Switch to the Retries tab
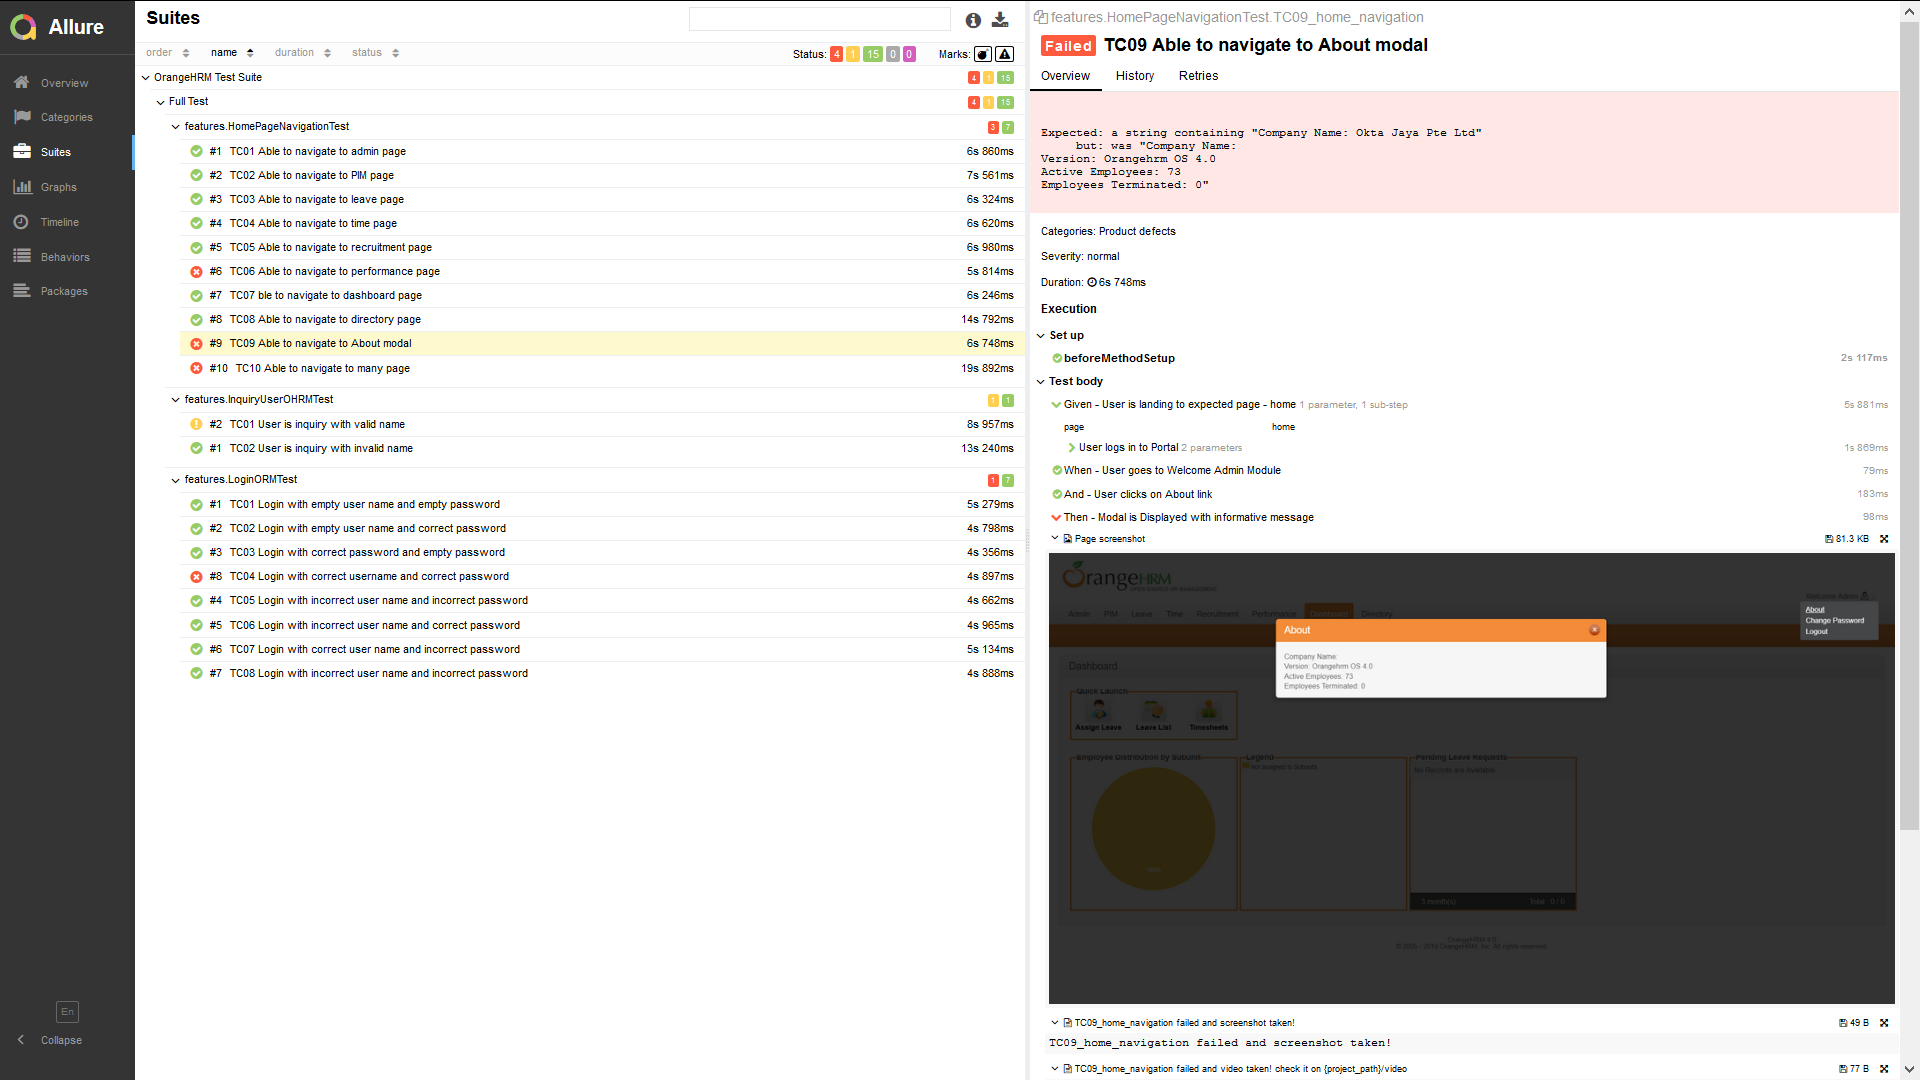1920x1080 pixels. coord(1198,76)
